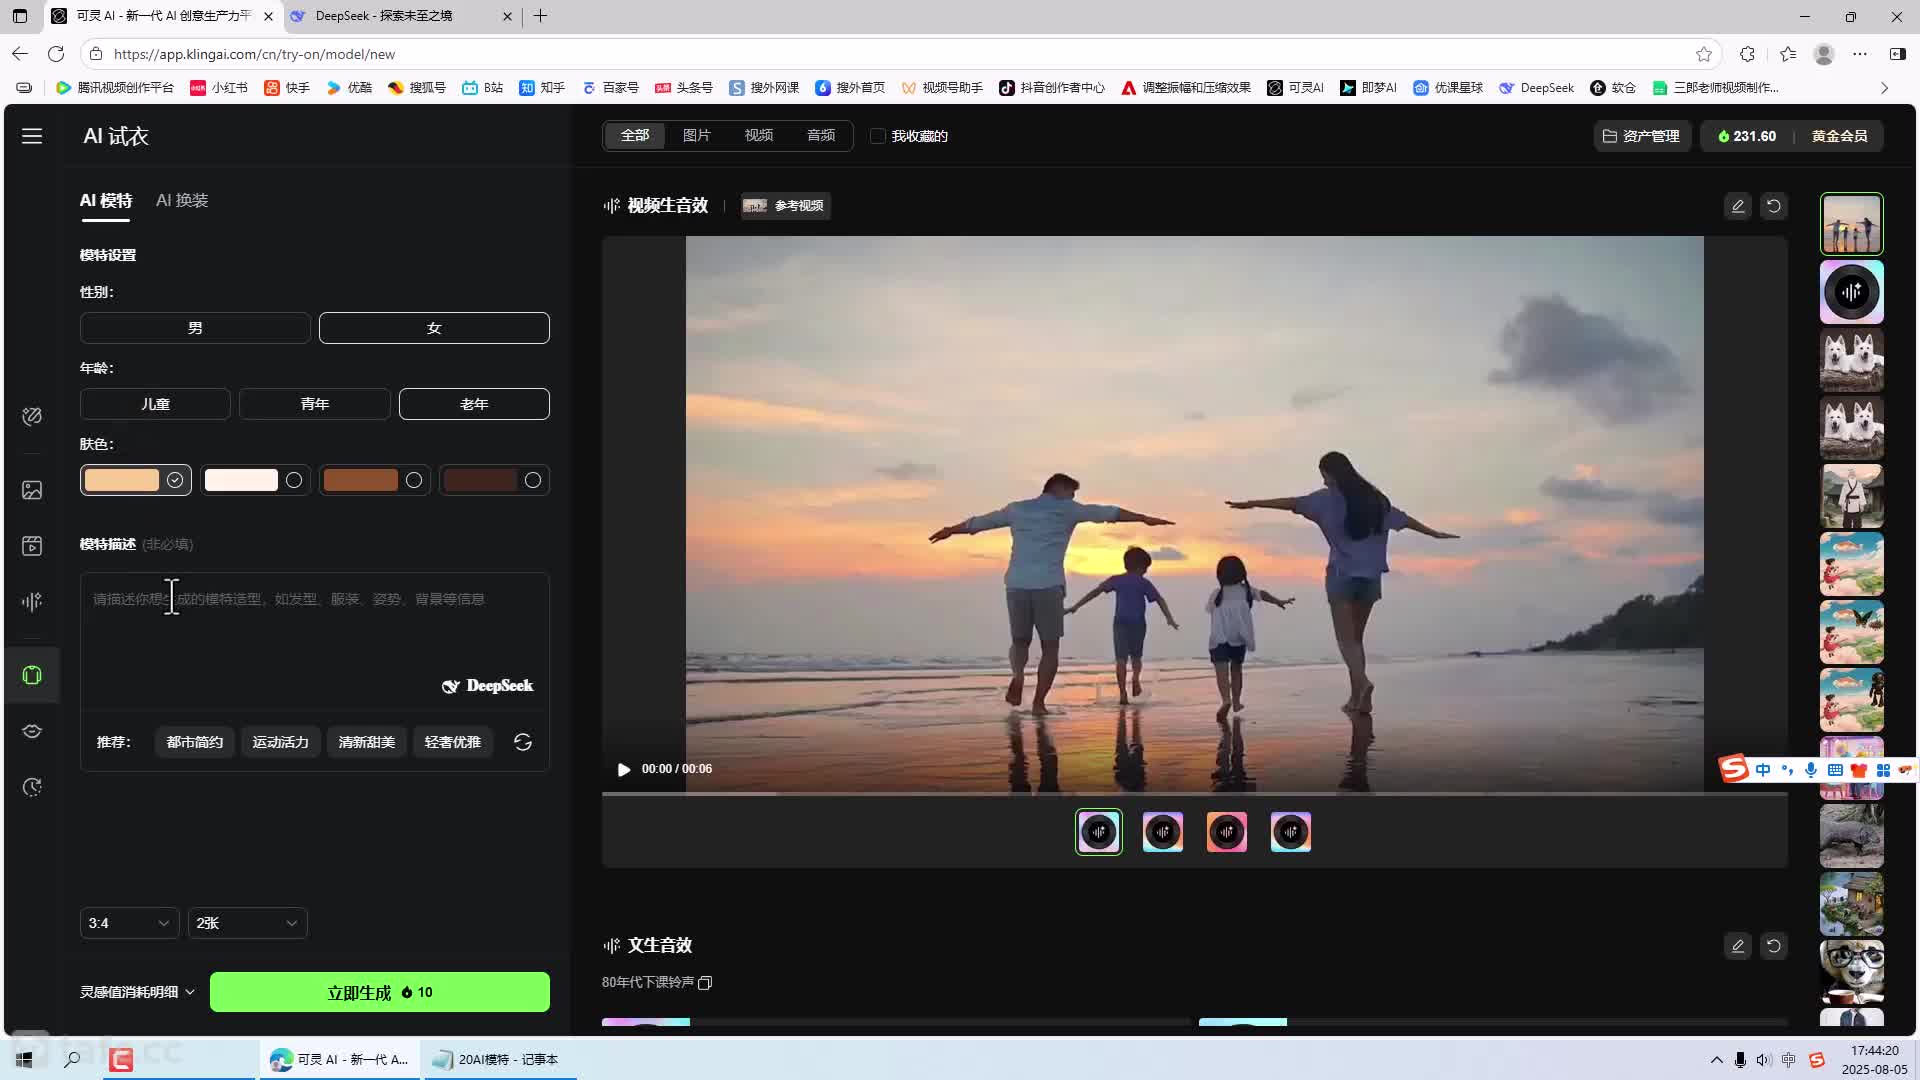
Task: Select the second lightest skin tone radio
Action: point(294,481)
